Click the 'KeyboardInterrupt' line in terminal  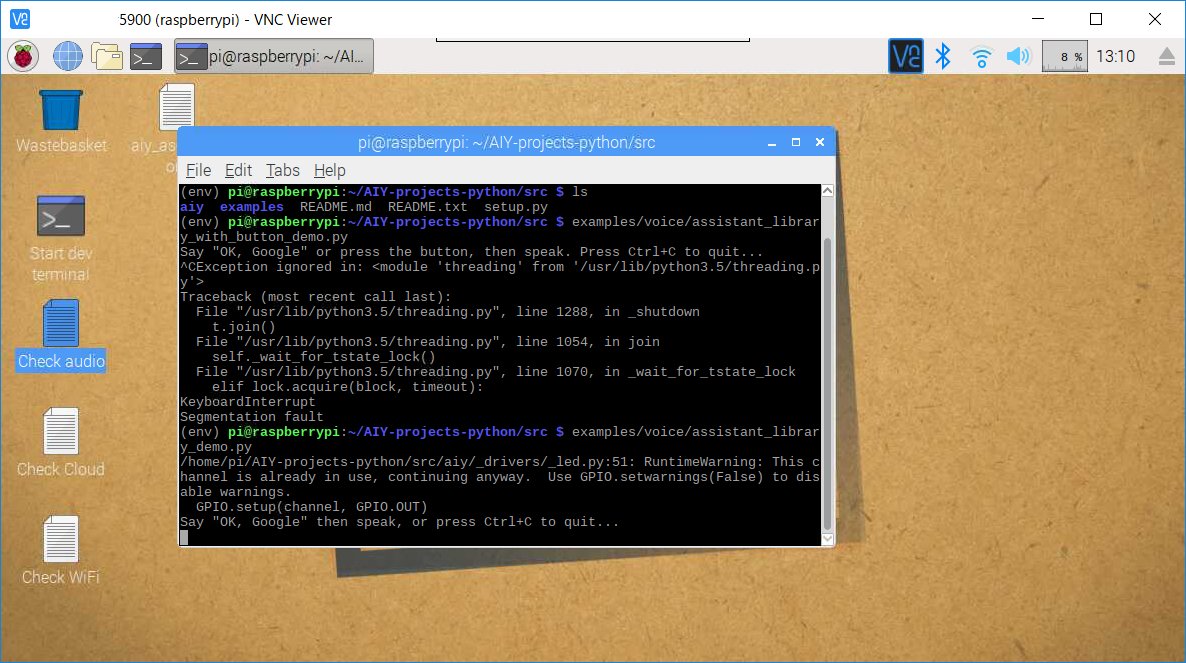[x=247, y=401]
